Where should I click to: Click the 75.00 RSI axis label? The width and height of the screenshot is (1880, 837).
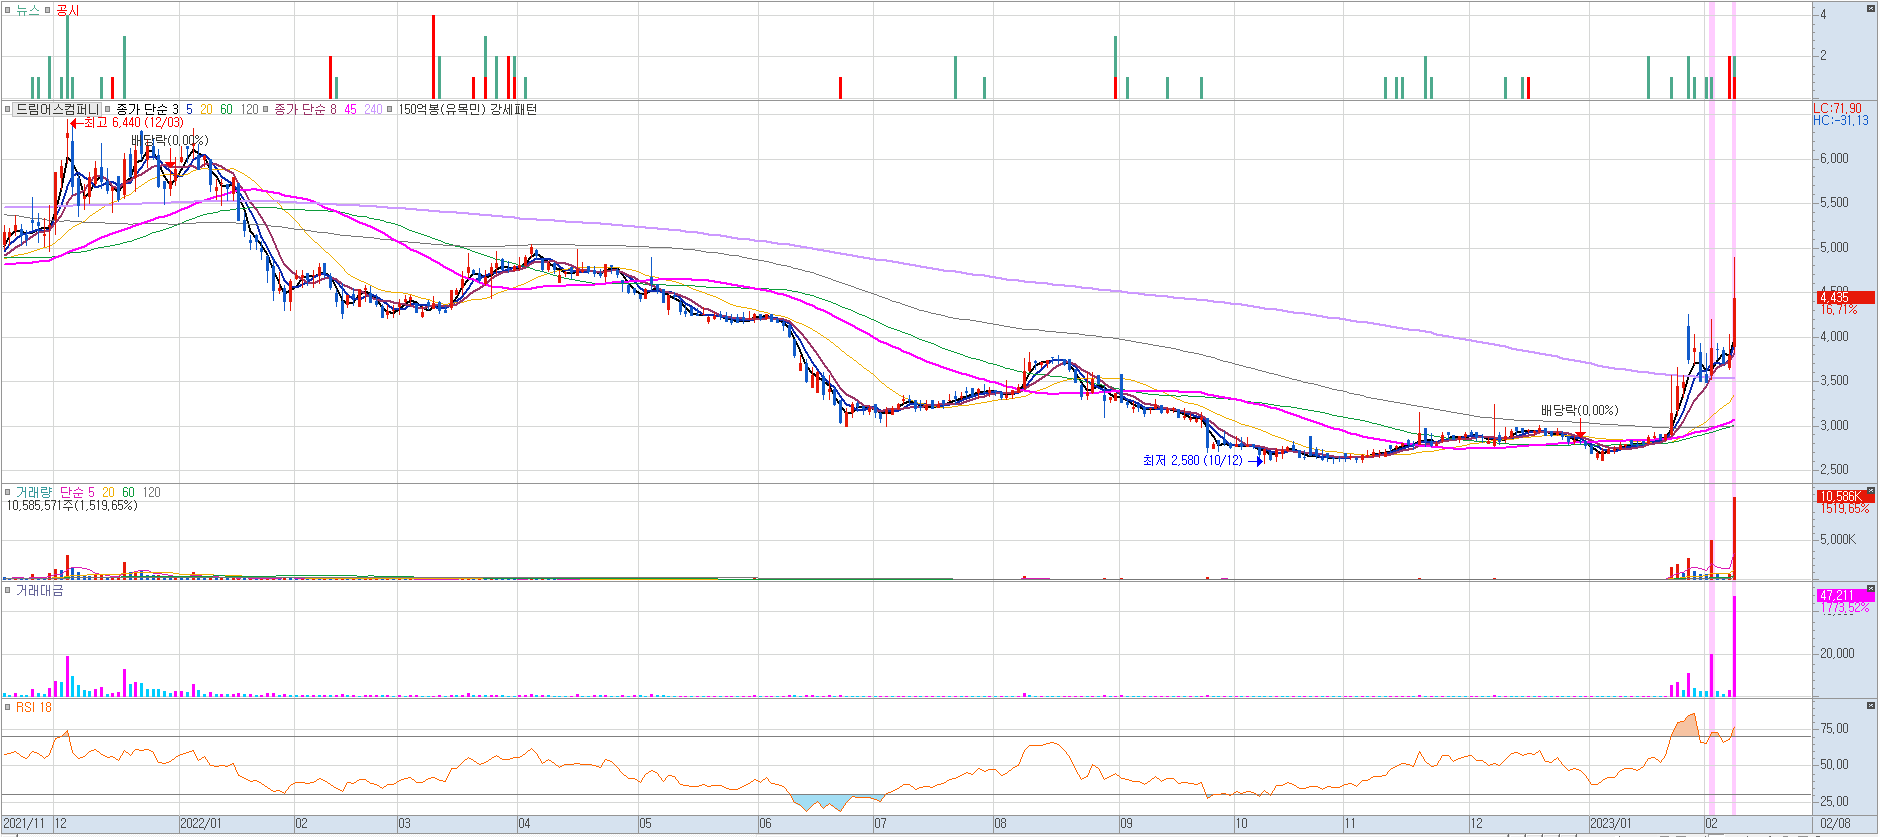(1834, 728)
